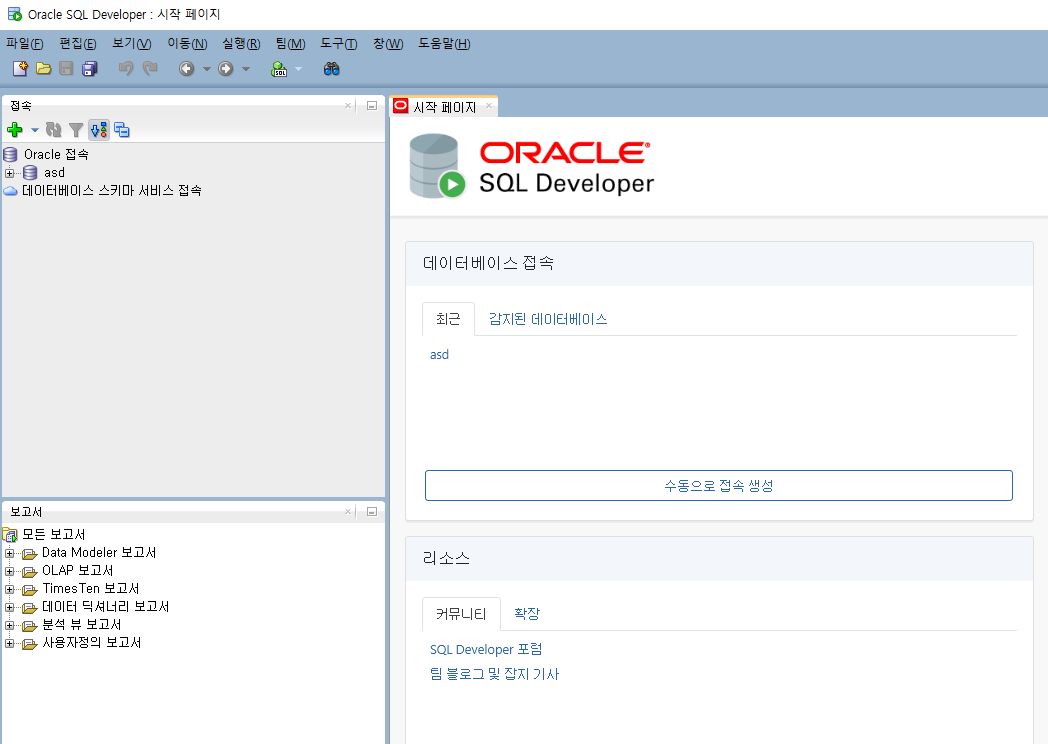Click the Redo arrow icon

point(150,68)
